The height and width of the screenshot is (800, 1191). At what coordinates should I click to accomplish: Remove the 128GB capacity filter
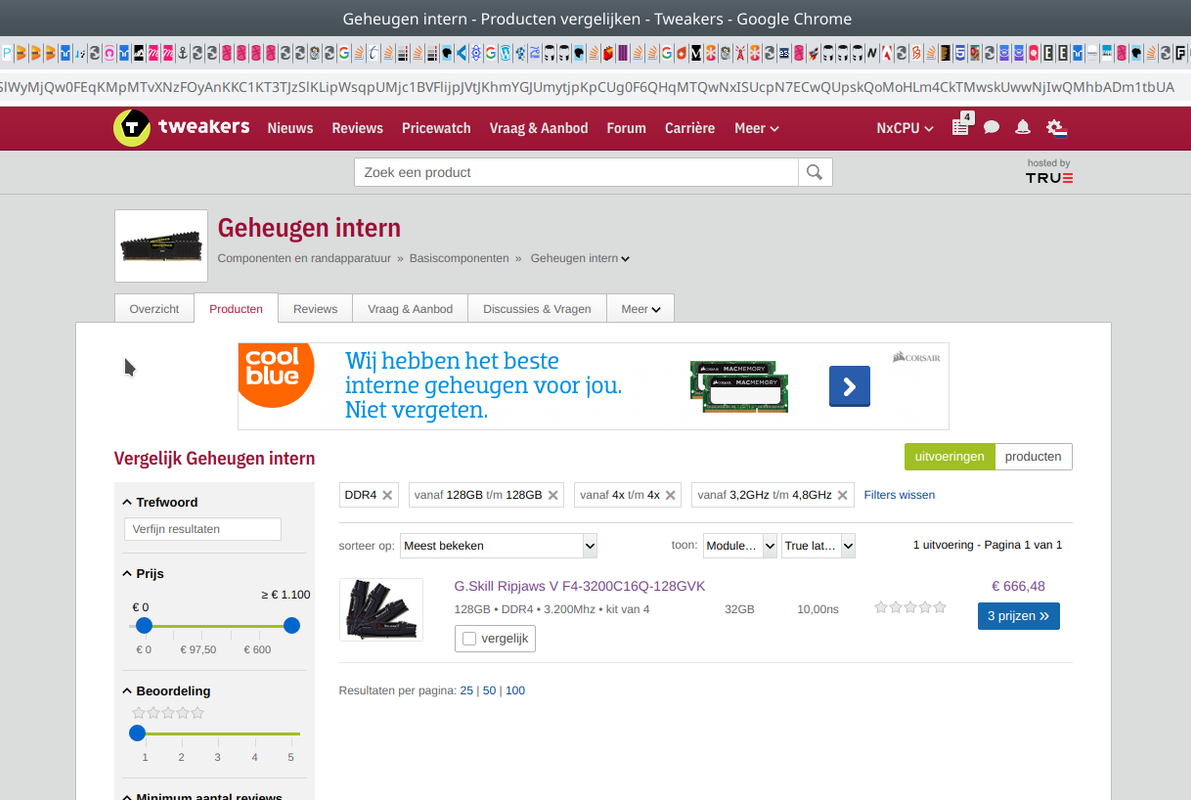pos(553,495)
